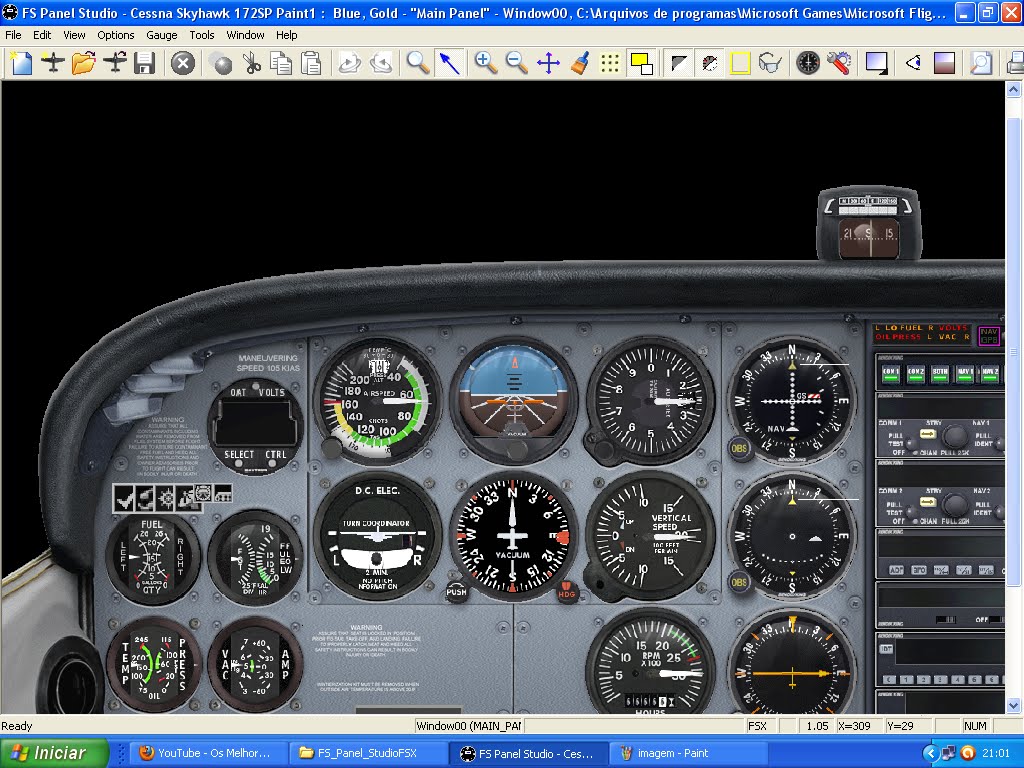Zoom in on the panel view
Image resolution: width=1024 pixels, height=768 pixels.
point(486,62)
